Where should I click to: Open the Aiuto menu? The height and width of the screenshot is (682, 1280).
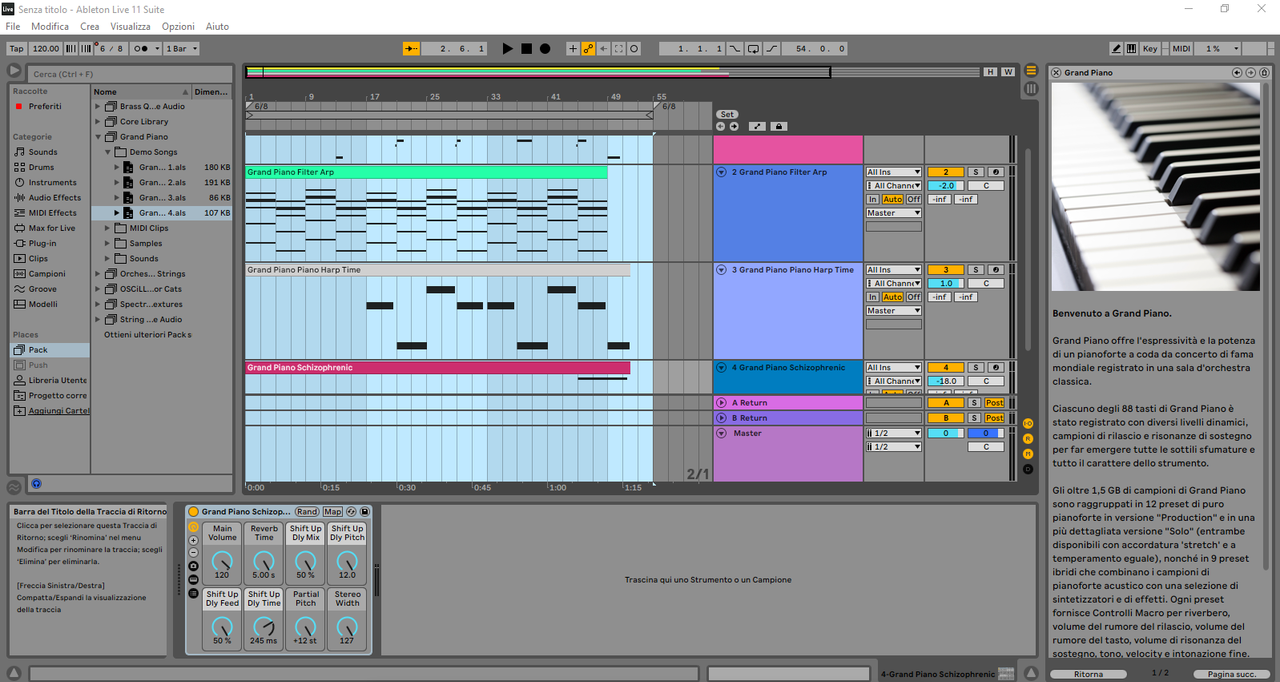pos(217,26)
